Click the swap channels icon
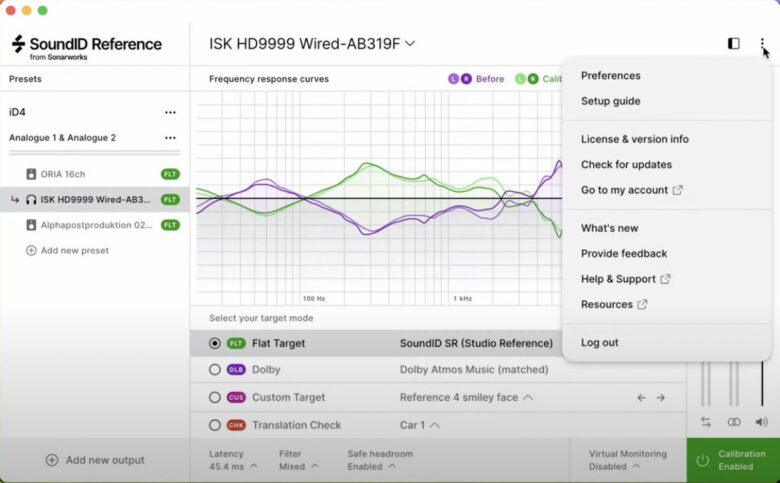 706,422
